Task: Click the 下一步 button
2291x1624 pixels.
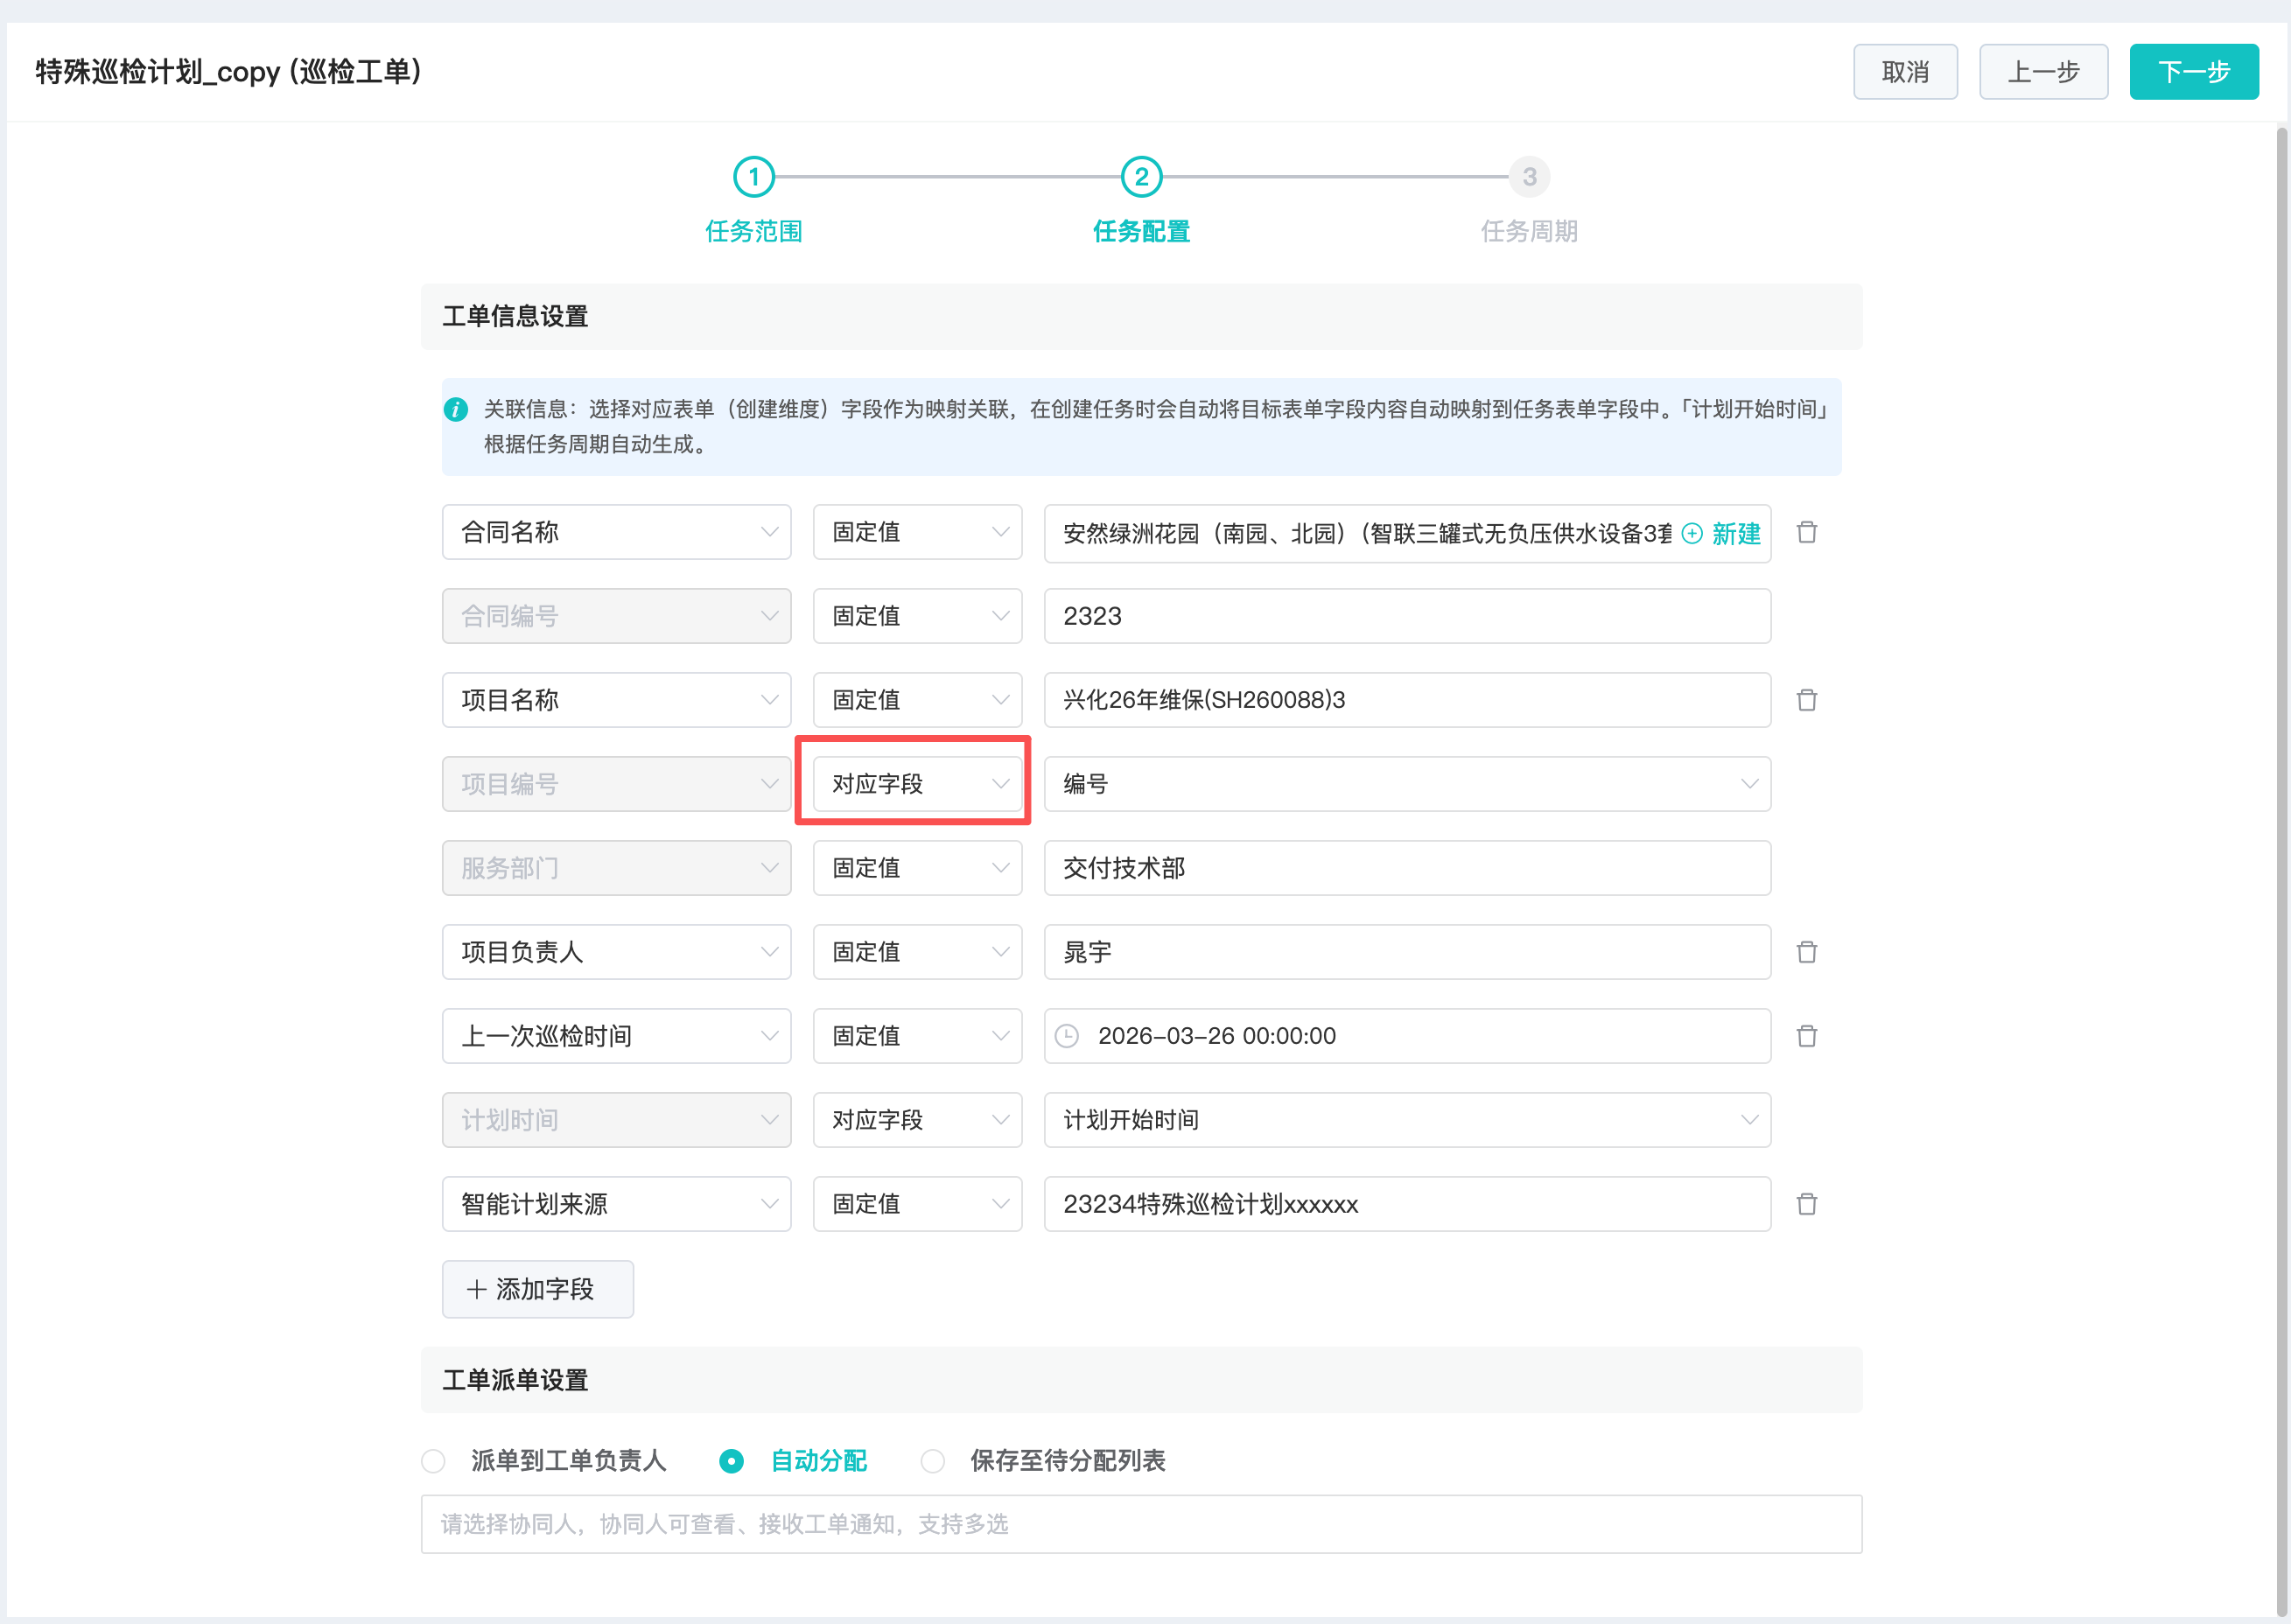Action: tap(2193, 72)
